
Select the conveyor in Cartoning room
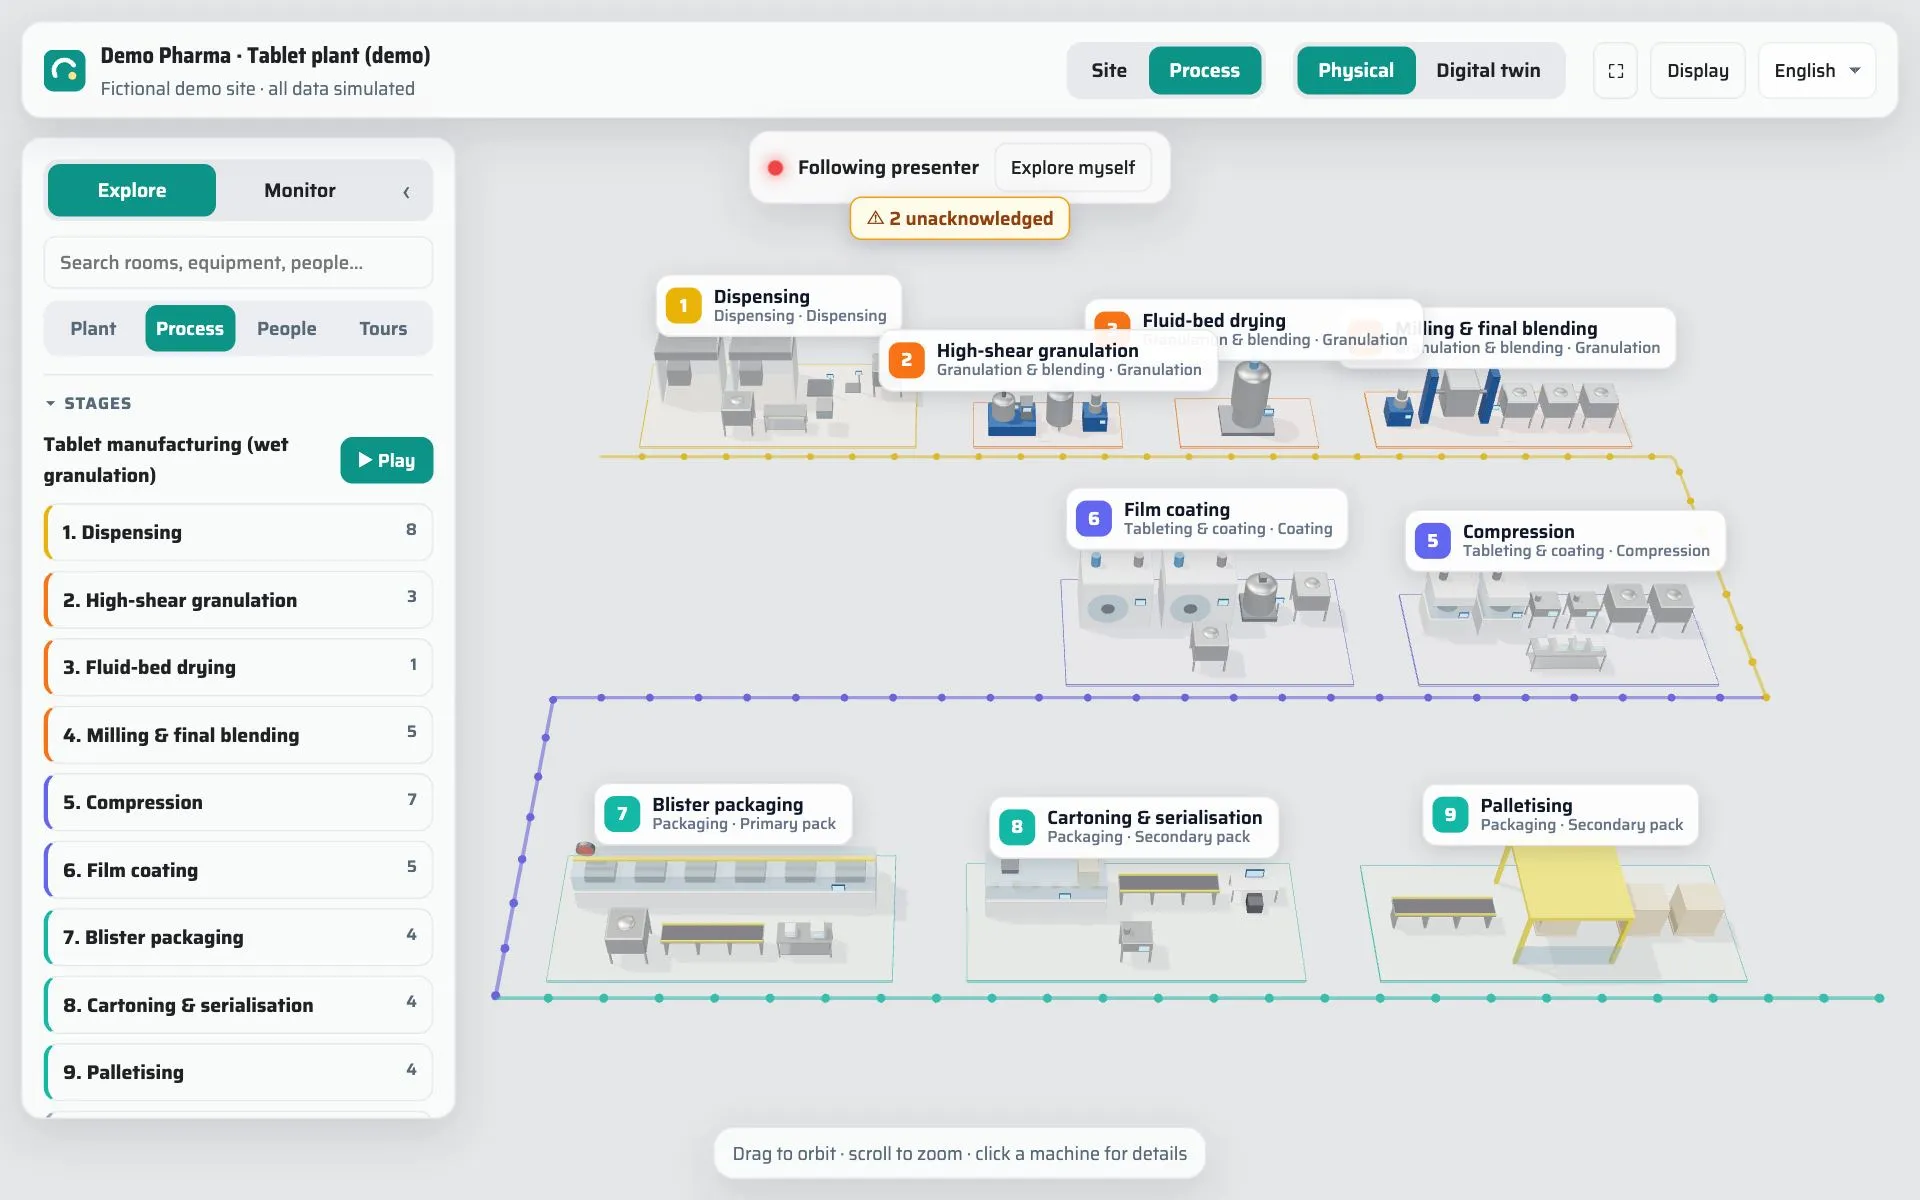click(x=1168, y=888)
